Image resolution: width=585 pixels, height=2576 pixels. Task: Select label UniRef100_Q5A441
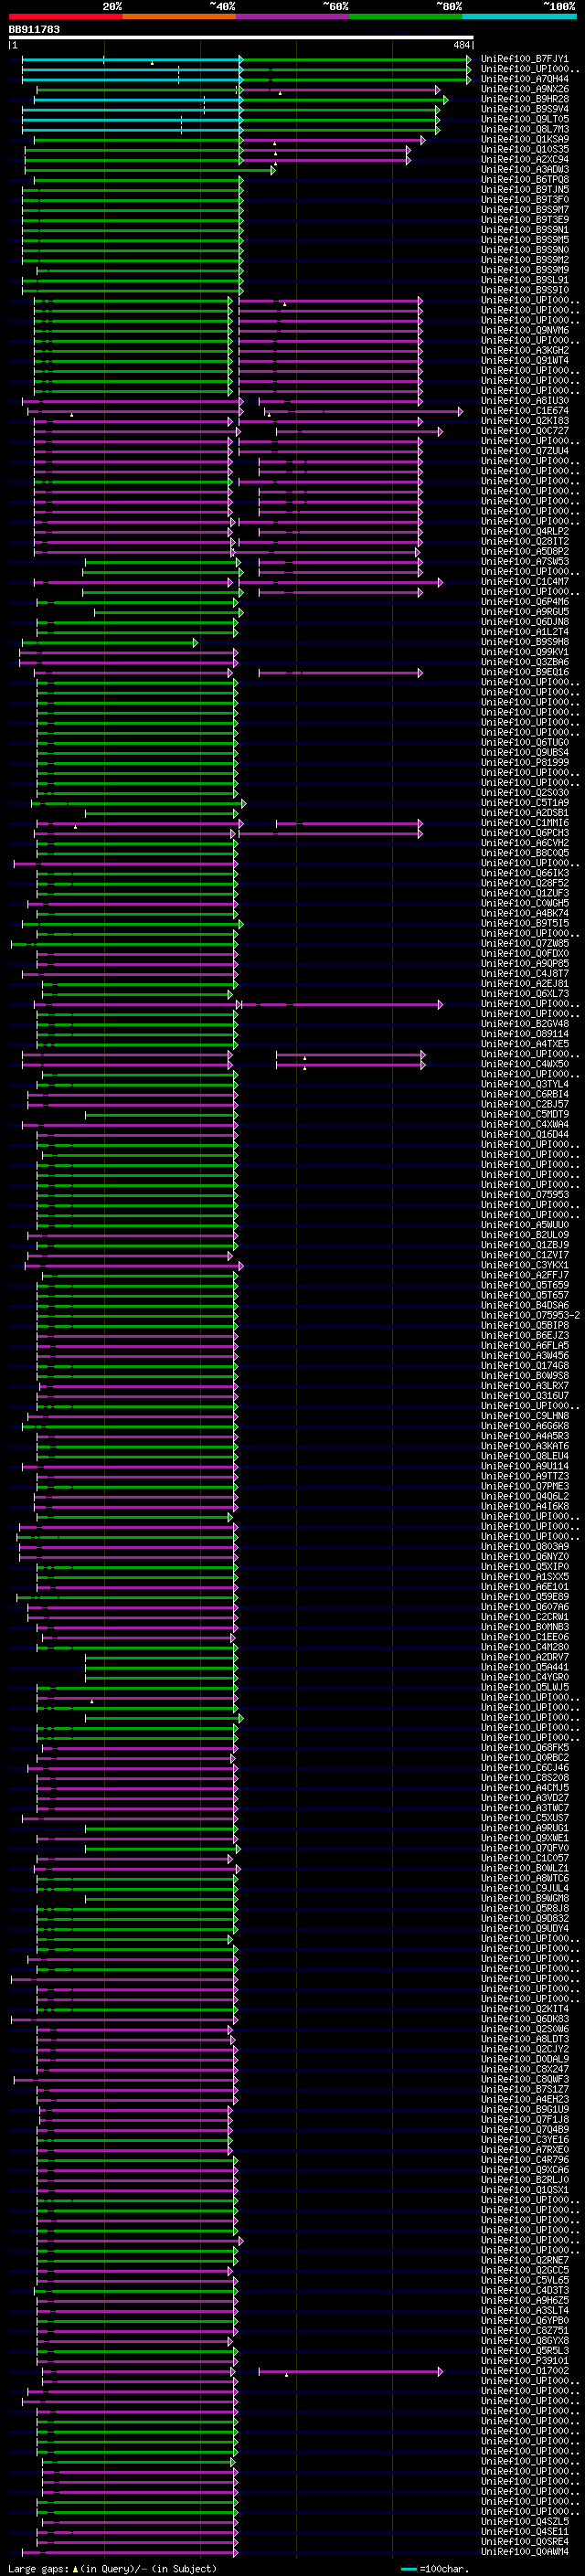(x=524, y=1667)
